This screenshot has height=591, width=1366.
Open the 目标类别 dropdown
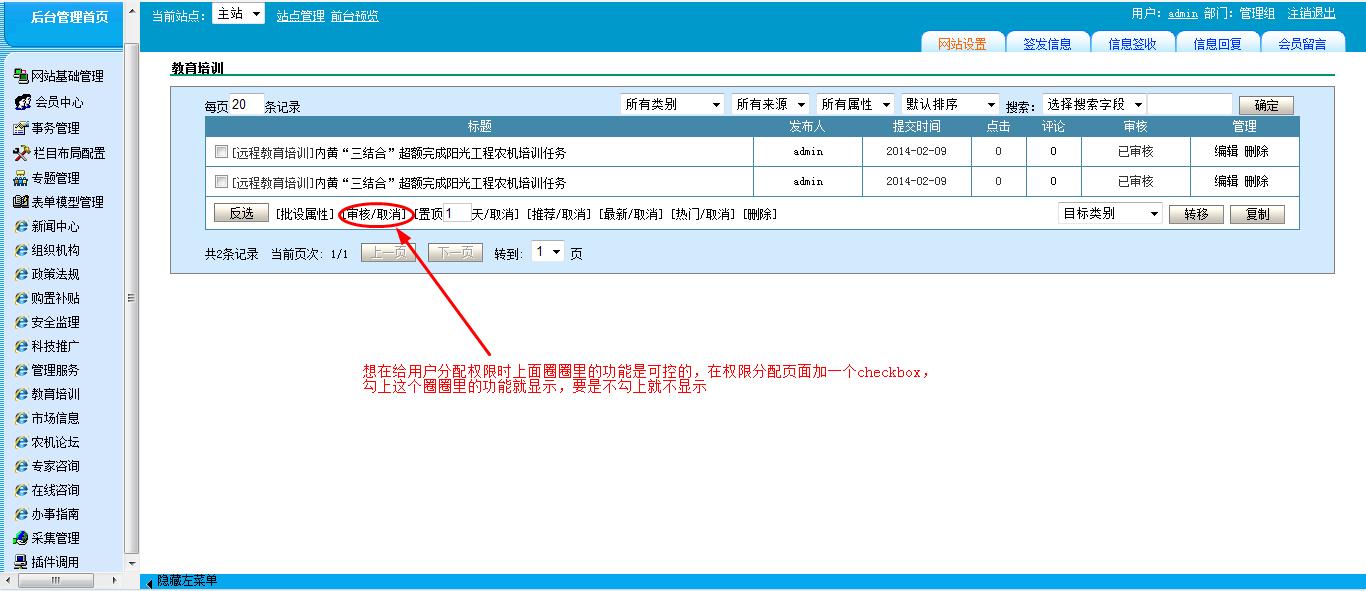(x=1110, y=214)
